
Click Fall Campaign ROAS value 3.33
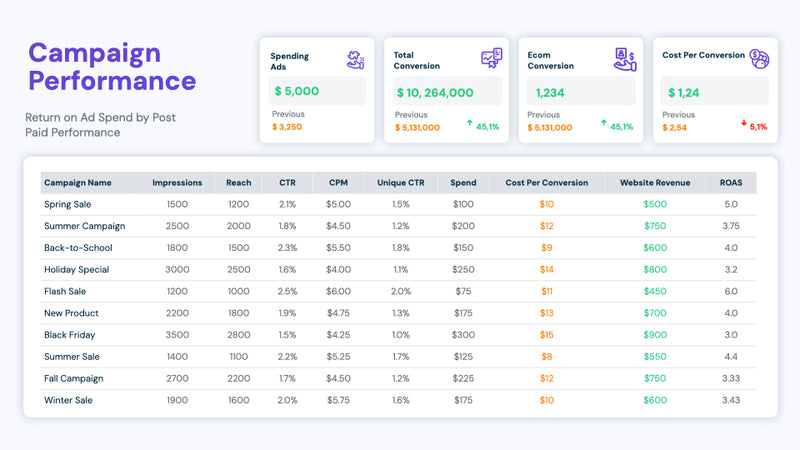(731, 379)
